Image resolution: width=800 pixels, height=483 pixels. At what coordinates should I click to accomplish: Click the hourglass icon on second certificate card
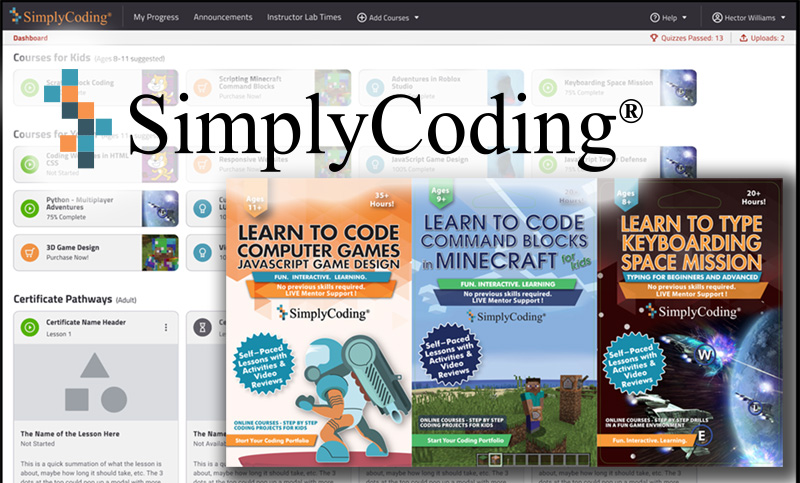(x=202, y=327)
